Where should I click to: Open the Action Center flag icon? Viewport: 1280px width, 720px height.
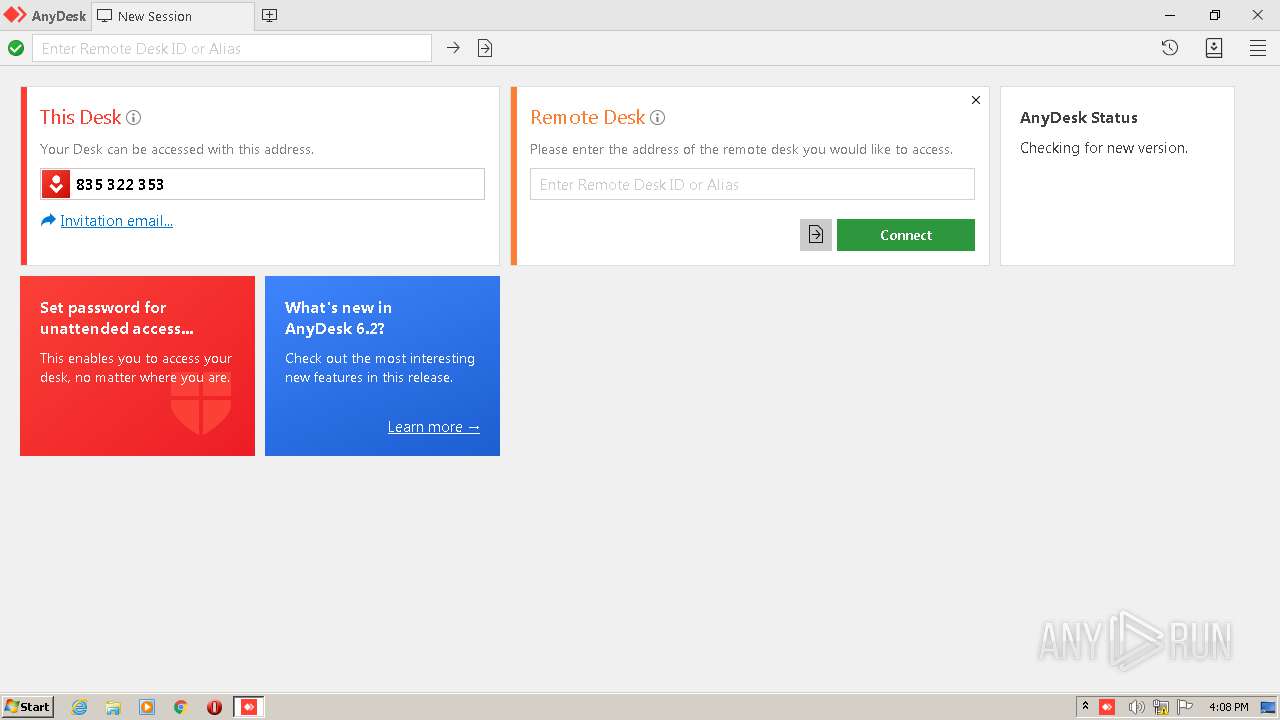(x=1185, y=707)
